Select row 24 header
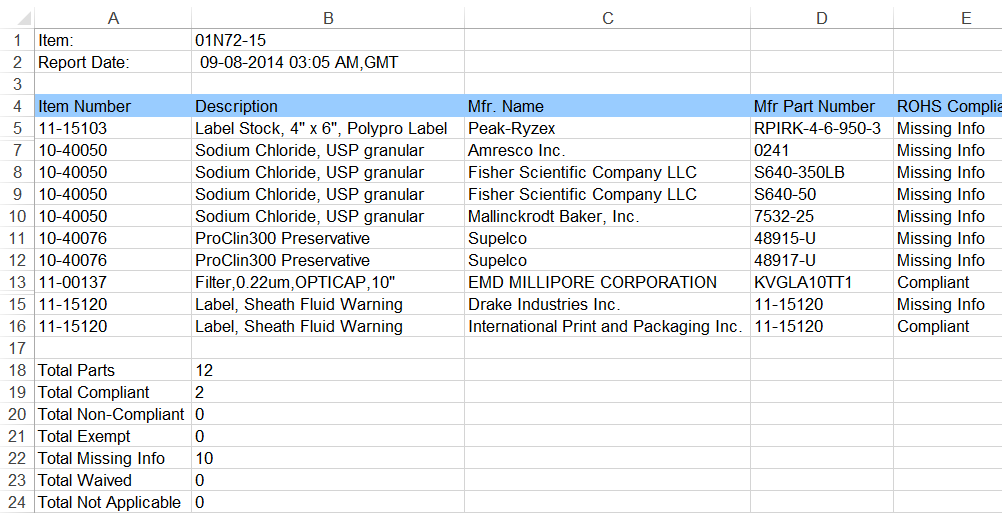Image resolution: width=1002 pixels, height=513 pixels. (17, 502)
